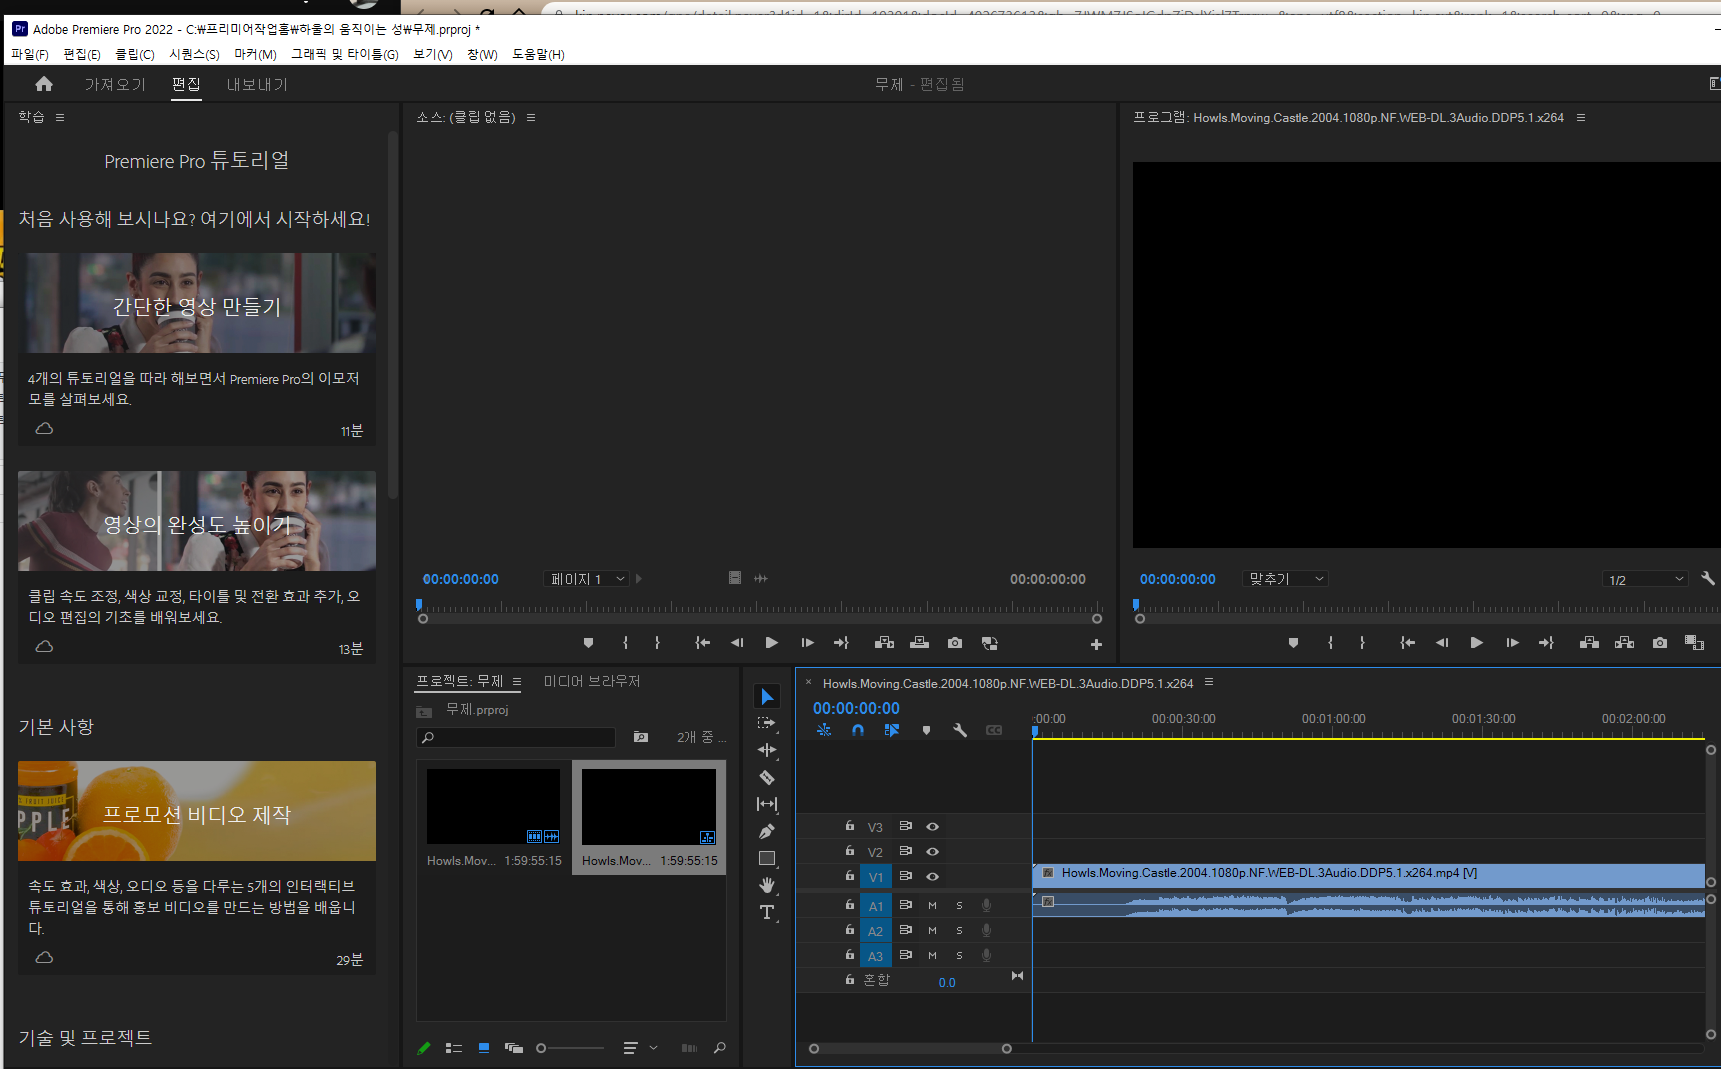The height and width of the screenshot is (1069, 1721).
Task: Click Overwrite button in source monitor
Action: 919,643
